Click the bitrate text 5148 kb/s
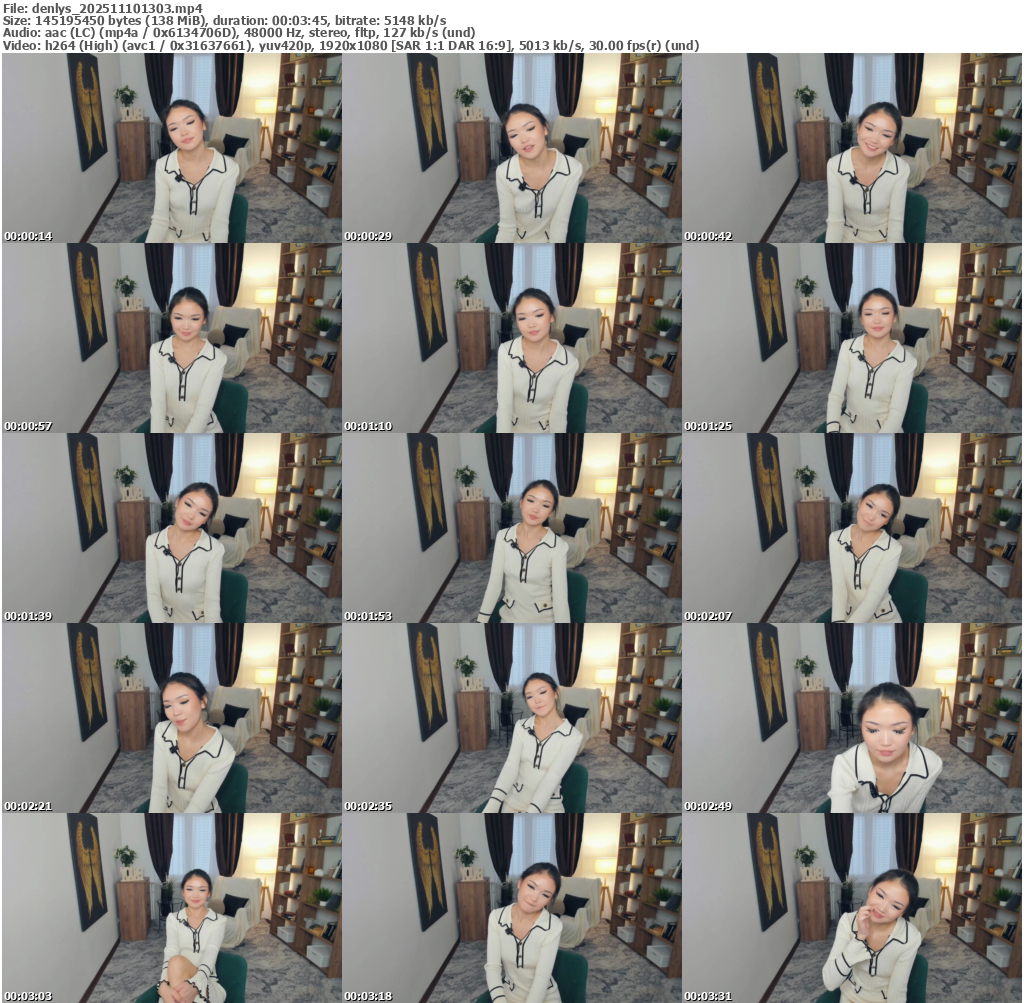1024x1003 pixels. 415,21
